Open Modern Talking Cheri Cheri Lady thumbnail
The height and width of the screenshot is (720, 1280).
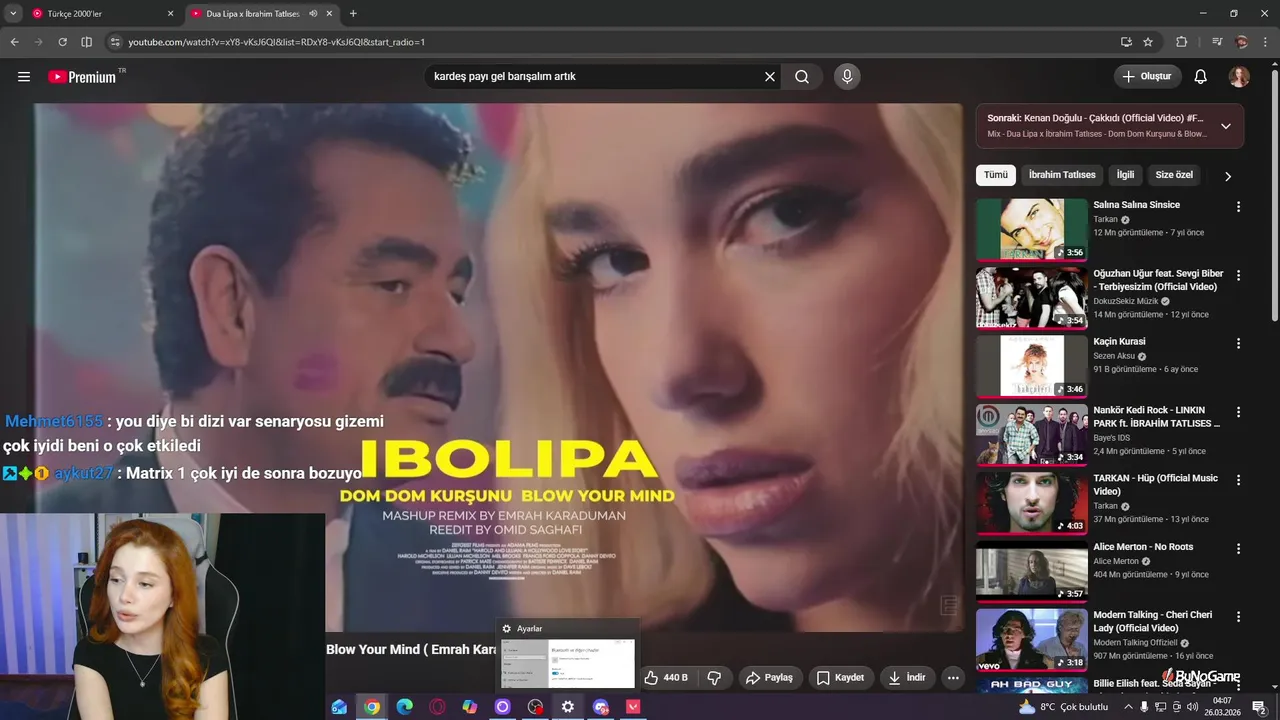coord(1031,640)
